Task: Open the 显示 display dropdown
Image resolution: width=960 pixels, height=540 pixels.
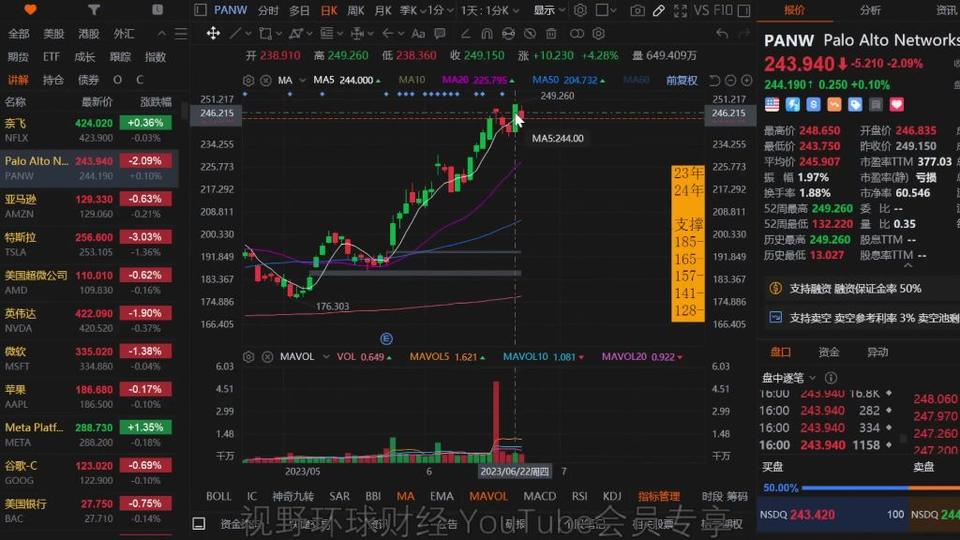Action: coord(549,10)
